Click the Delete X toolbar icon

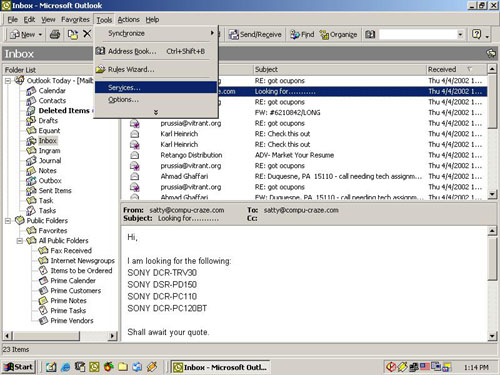click(x=87, y=34)
